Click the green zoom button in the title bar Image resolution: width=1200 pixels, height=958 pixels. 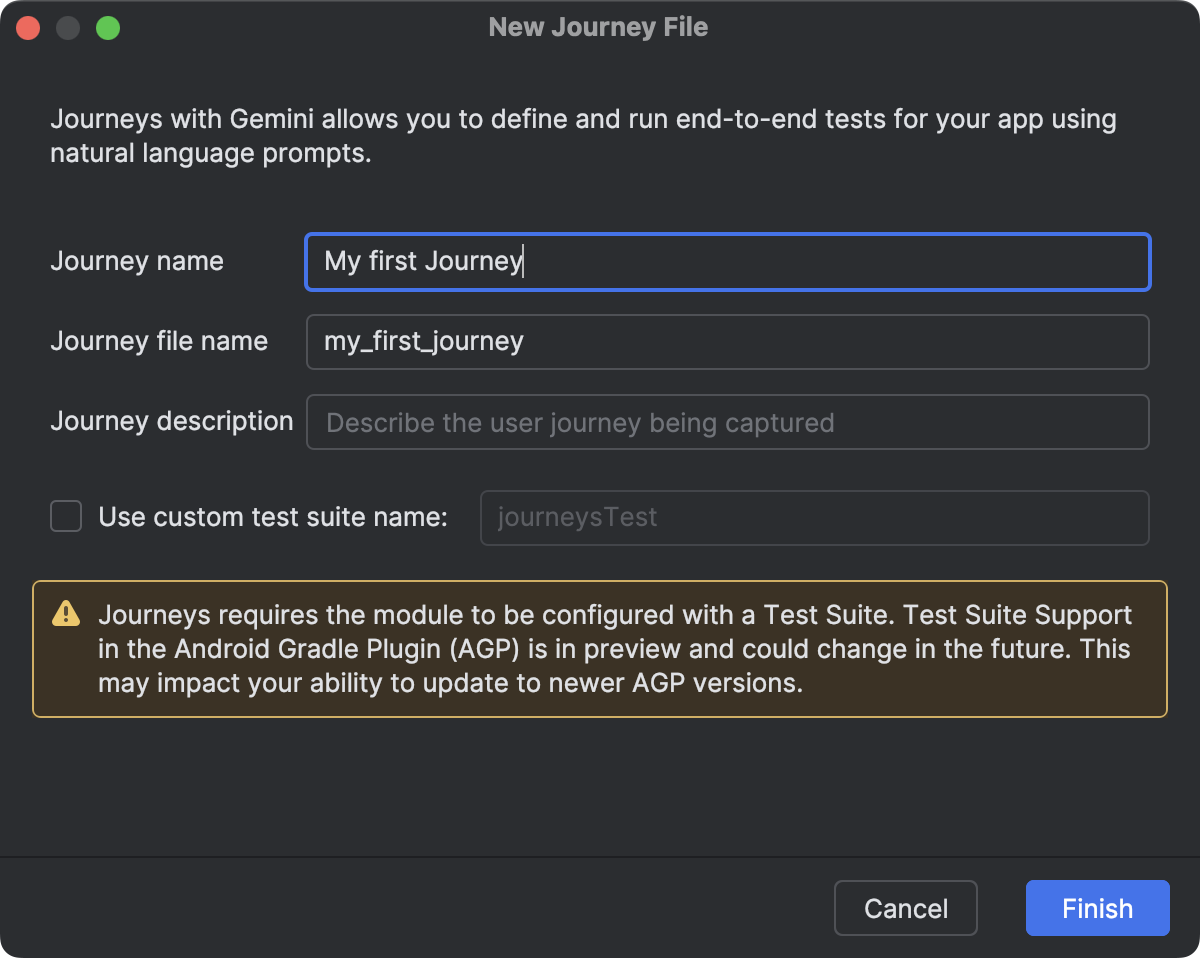(108, 27)
